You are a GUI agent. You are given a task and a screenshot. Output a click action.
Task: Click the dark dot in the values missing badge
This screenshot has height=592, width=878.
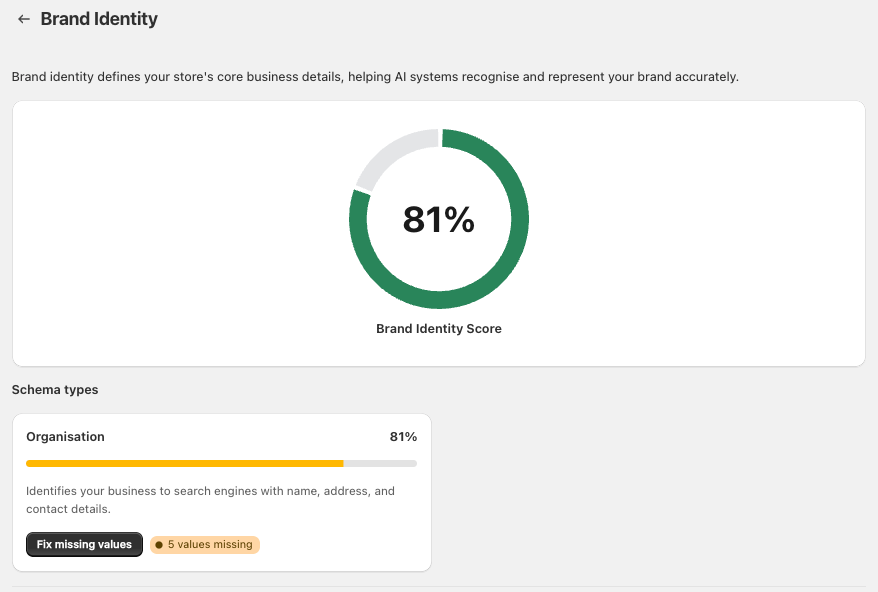coord(159,545)
